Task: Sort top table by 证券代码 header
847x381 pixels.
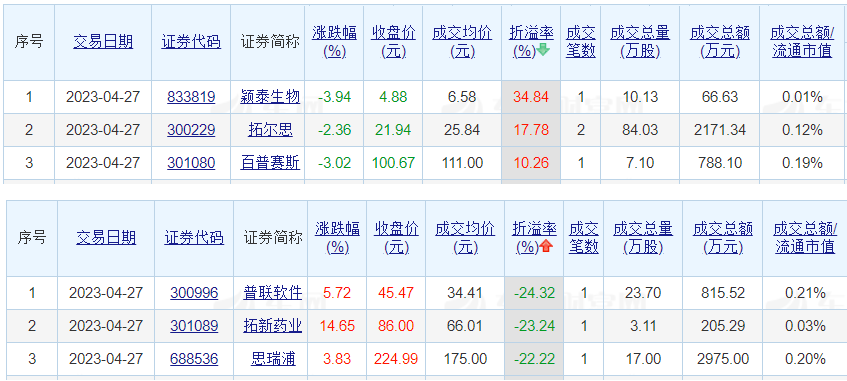Action: [191, 42]
